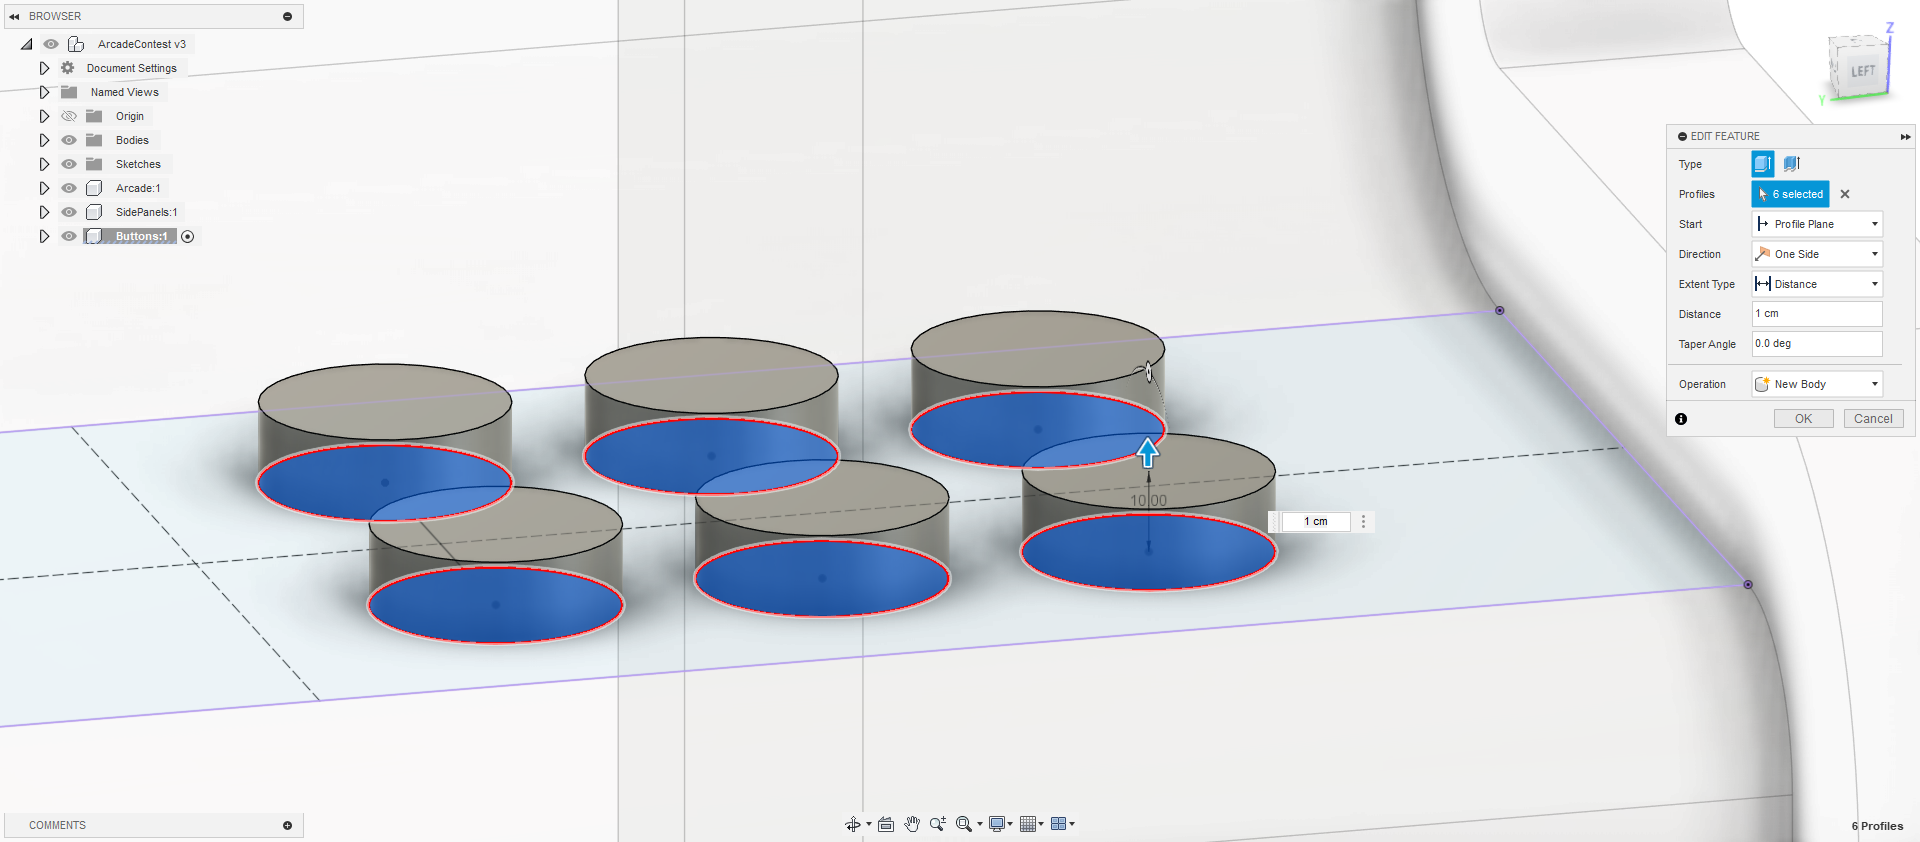Select the Orbit navigation tool
The height and width of the screenshot is (842, 1920).
(x=853, y=824)
